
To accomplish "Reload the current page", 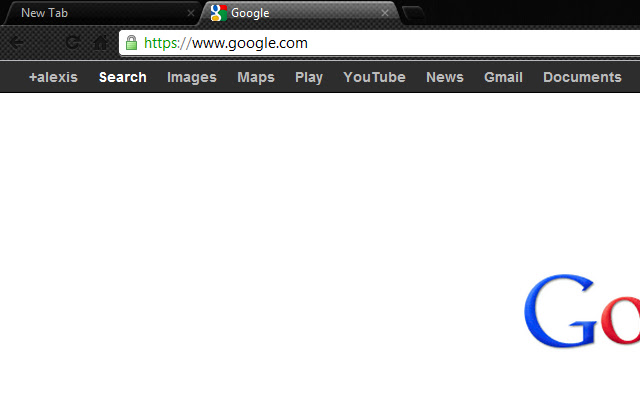I will [x=73, y=42].
